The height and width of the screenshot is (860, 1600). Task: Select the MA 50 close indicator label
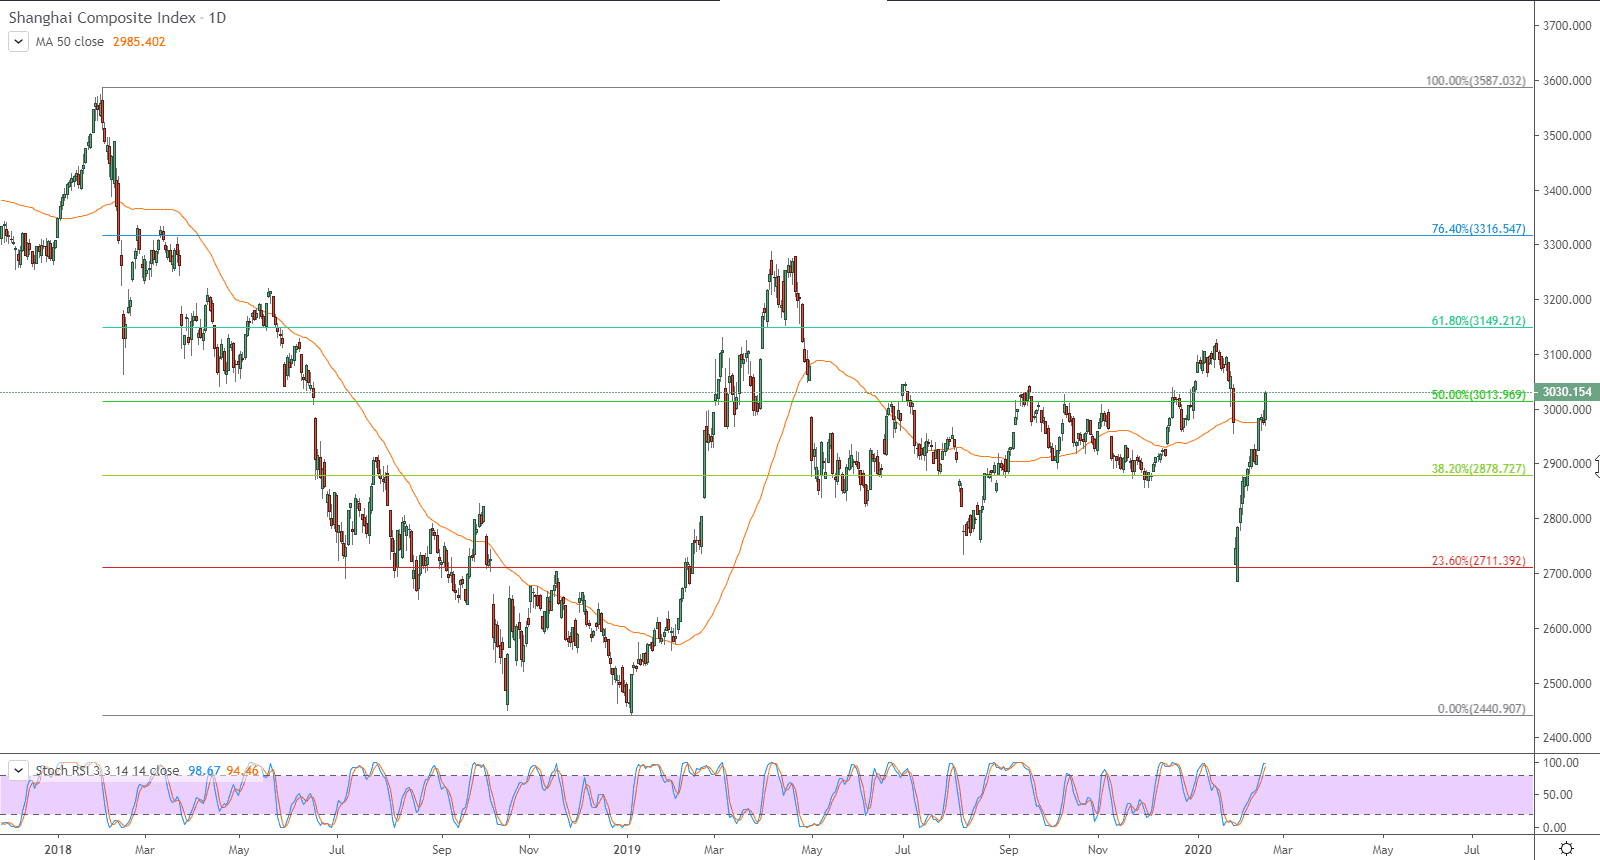[70, 42]
